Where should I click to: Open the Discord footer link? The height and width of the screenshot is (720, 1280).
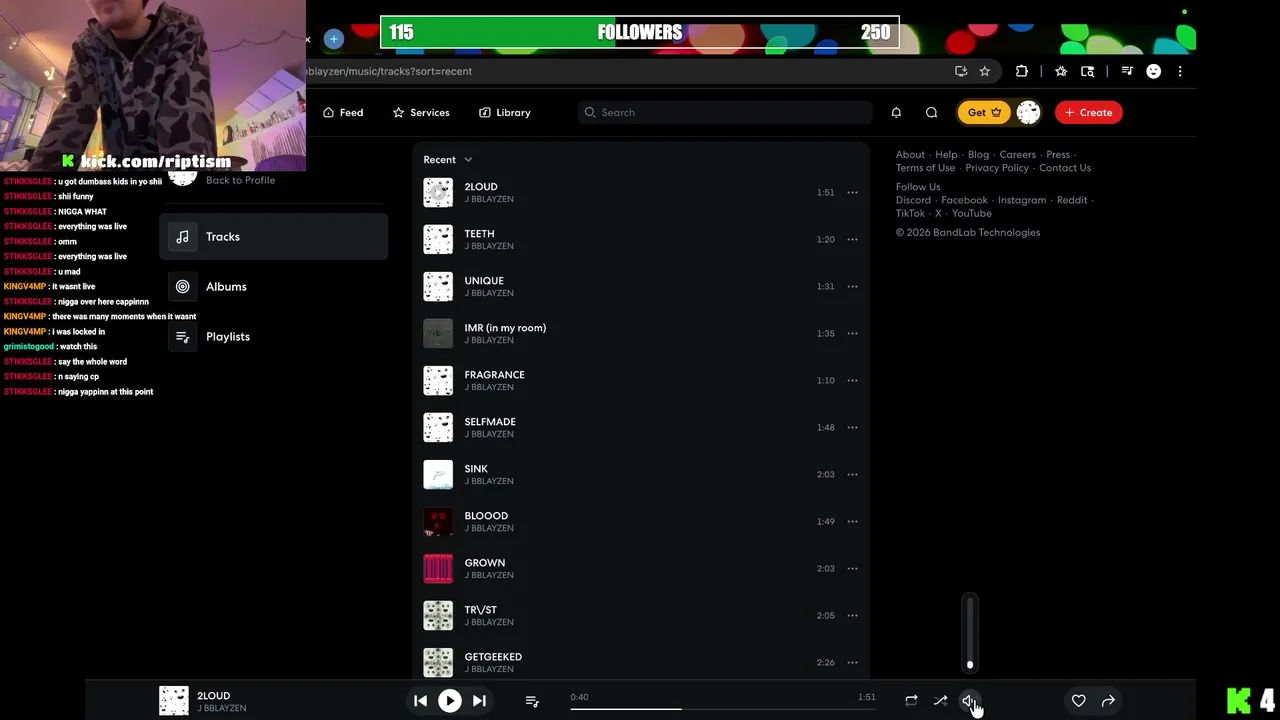click(x=913, y=200)
